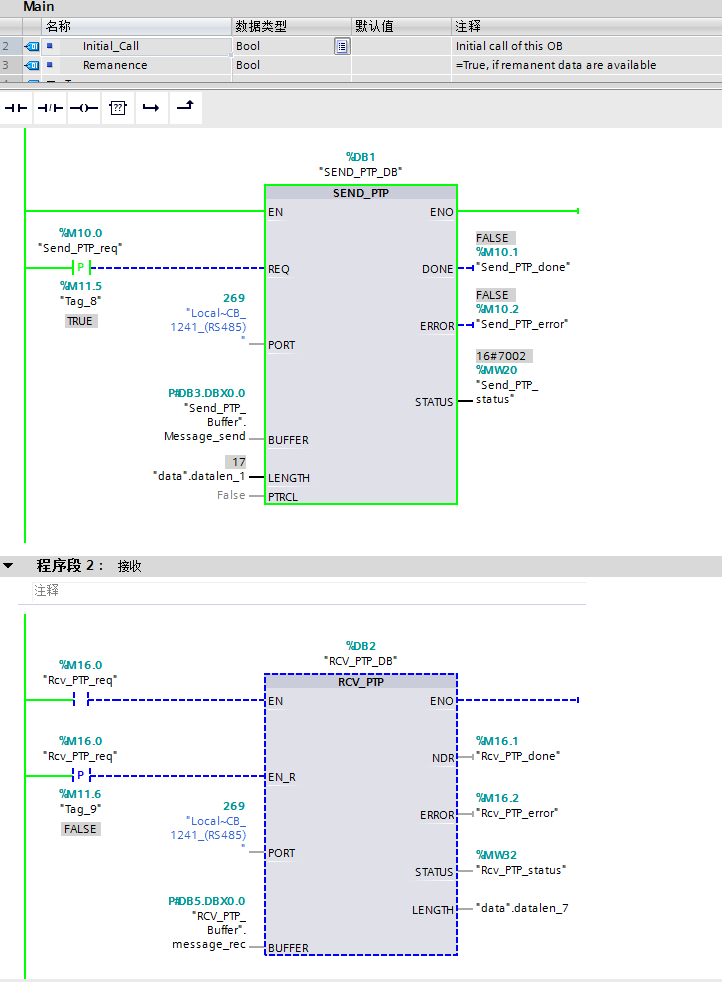
Task: Select the 数据类型 column header
Action: (291, 26)
